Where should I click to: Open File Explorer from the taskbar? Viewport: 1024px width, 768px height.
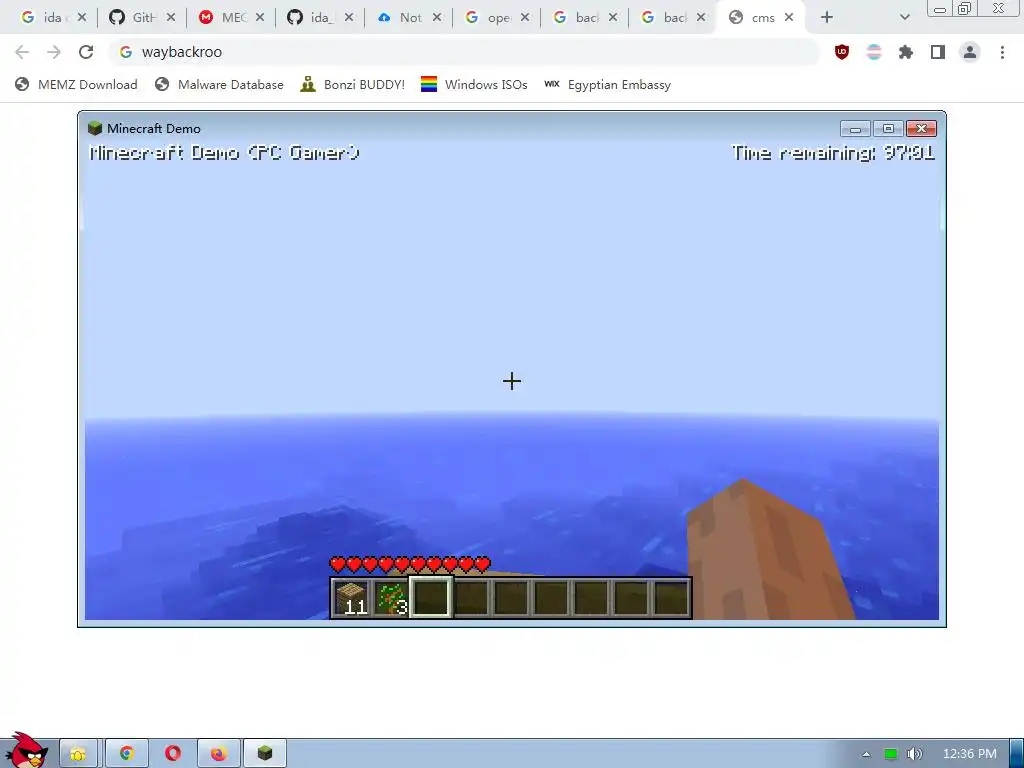tap(78, 754)
